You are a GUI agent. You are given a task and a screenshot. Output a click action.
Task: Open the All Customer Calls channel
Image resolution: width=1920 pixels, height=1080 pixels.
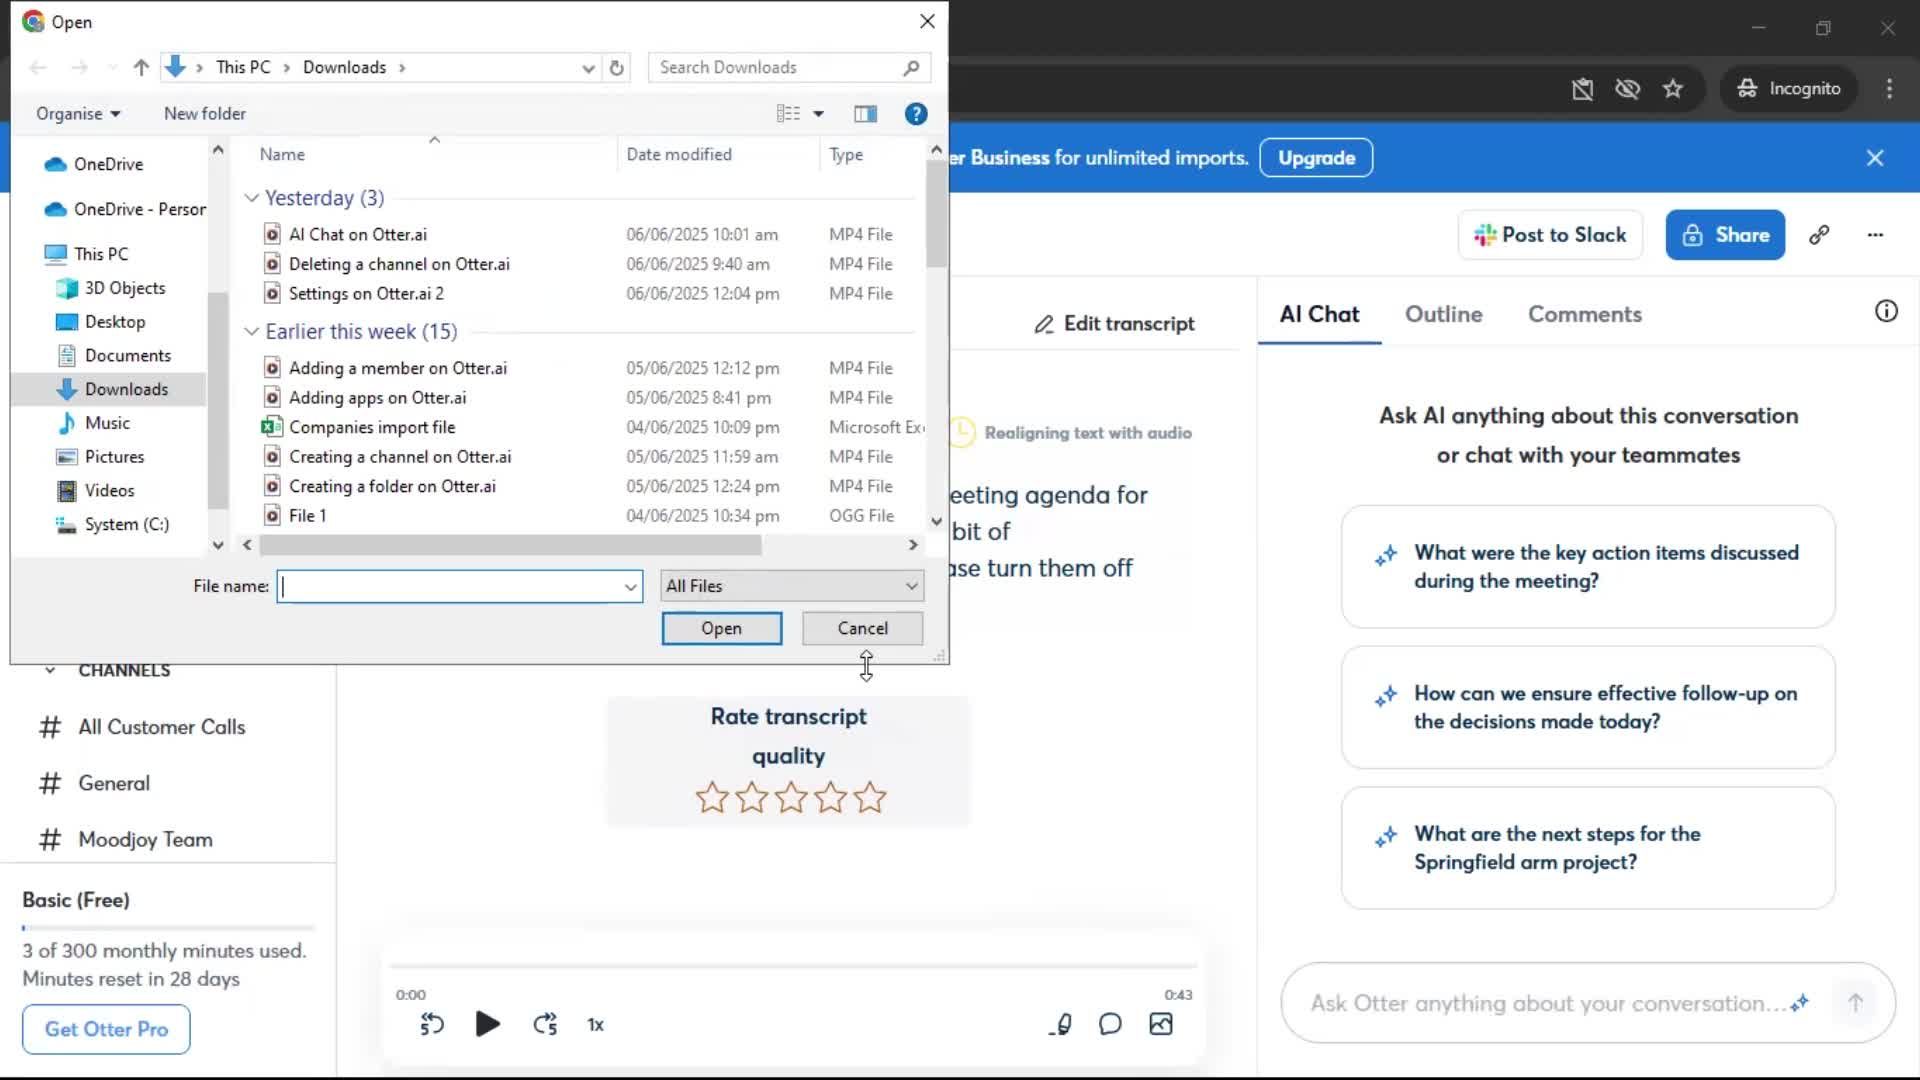pos(162,727)
